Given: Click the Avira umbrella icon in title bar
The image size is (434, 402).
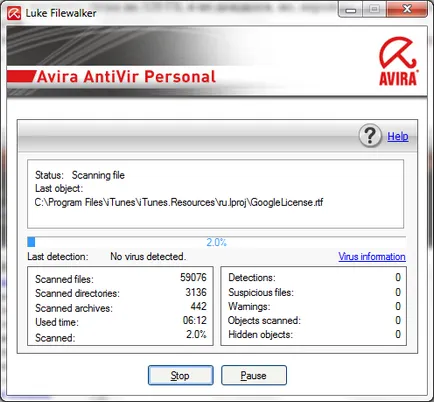Looking at the screenshot, I should tap(14, 13).
